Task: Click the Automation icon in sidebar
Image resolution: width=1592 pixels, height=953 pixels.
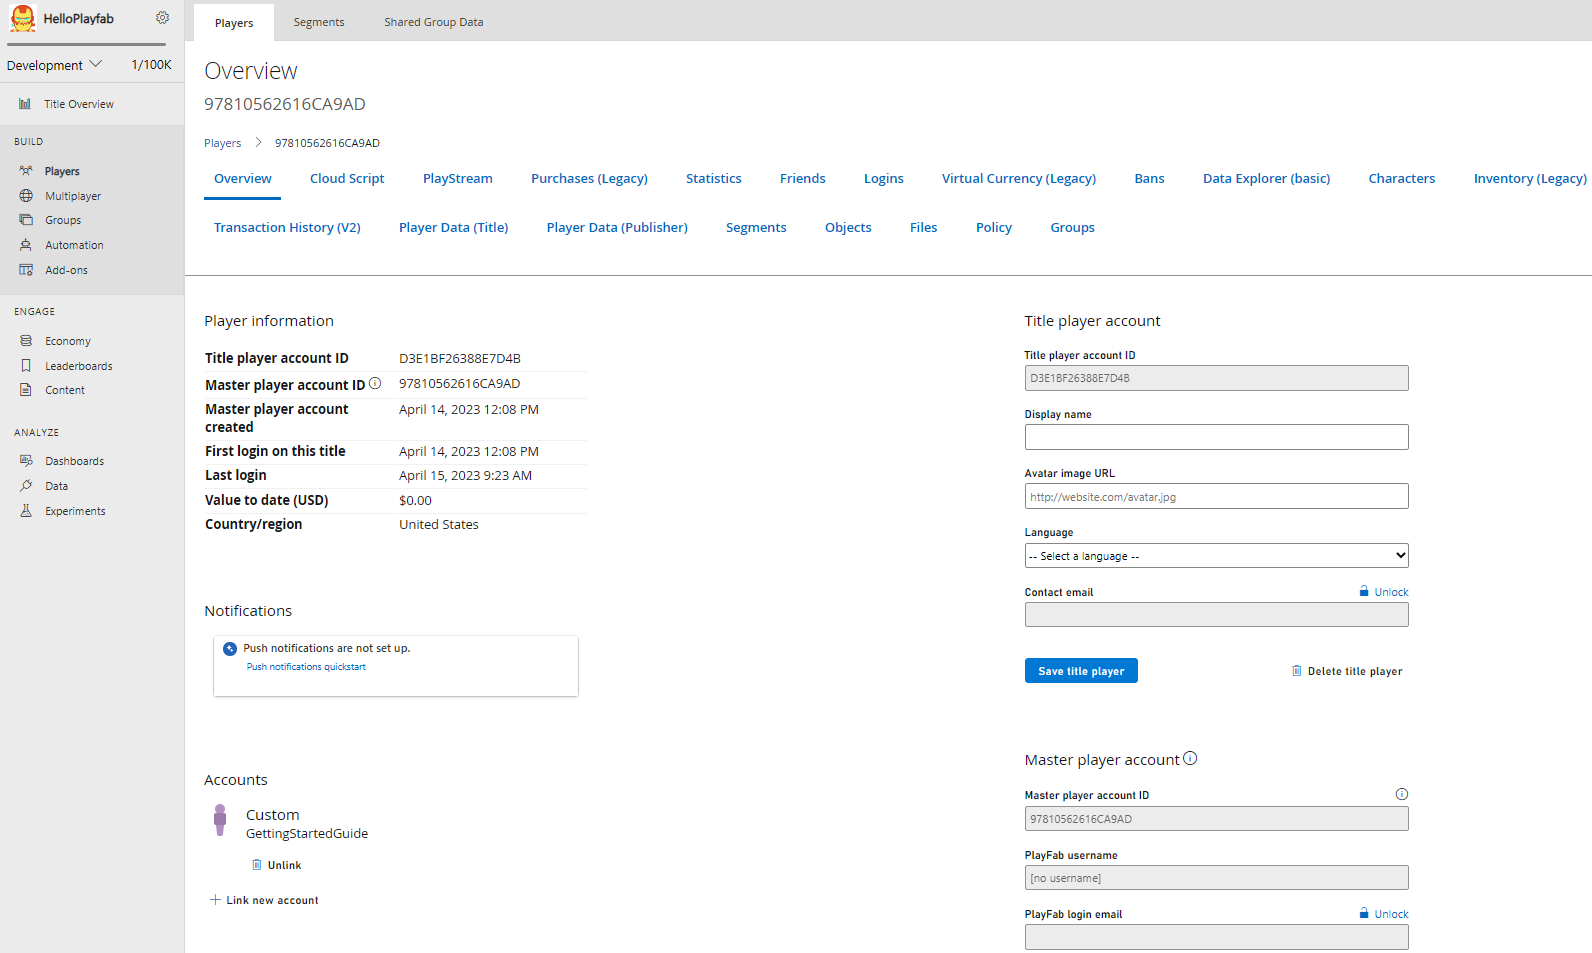Action: click(x=26, y=245)
